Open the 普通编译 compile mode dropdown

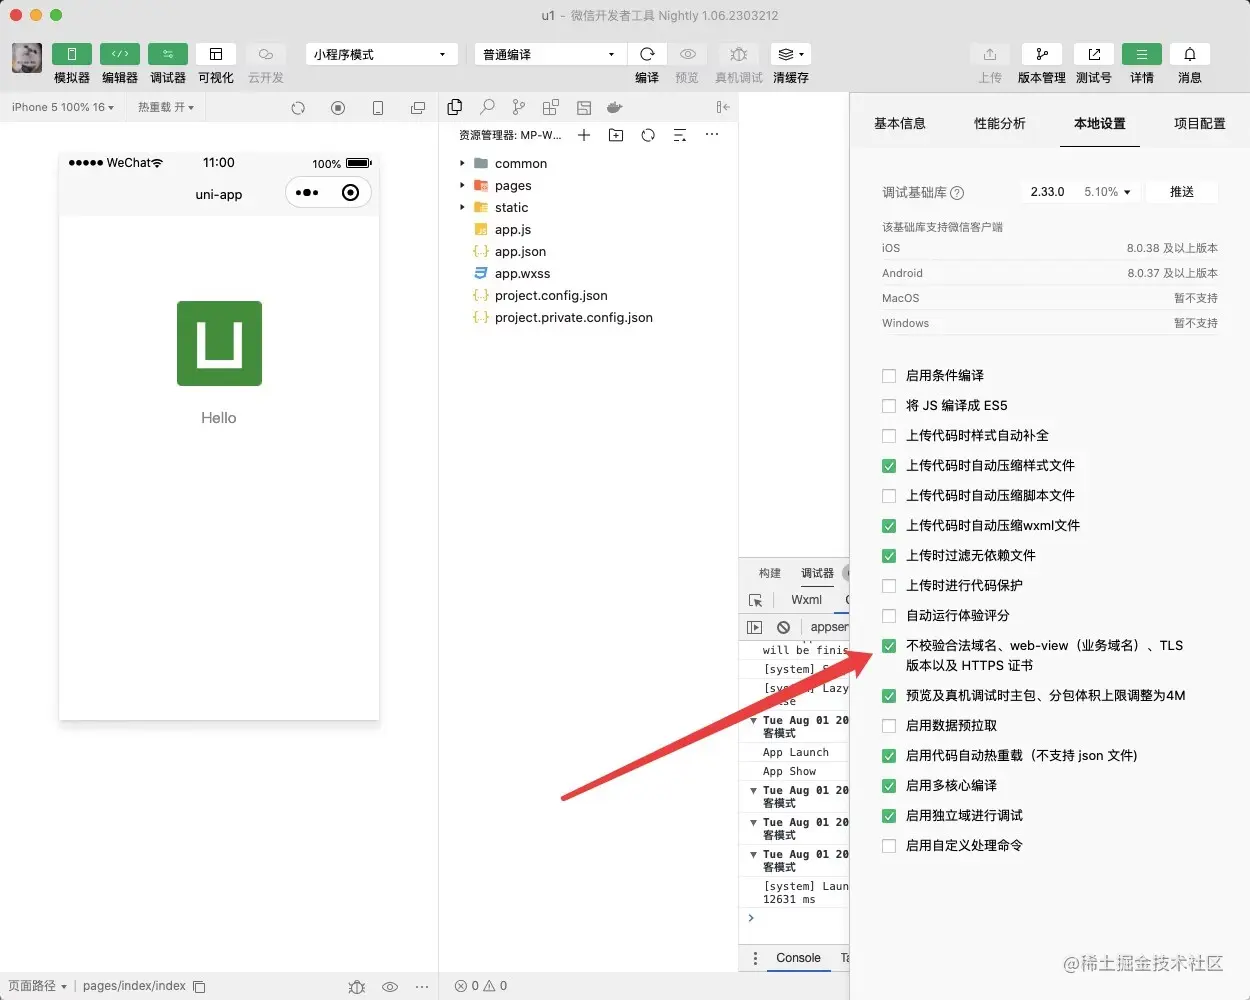(550, 54)
